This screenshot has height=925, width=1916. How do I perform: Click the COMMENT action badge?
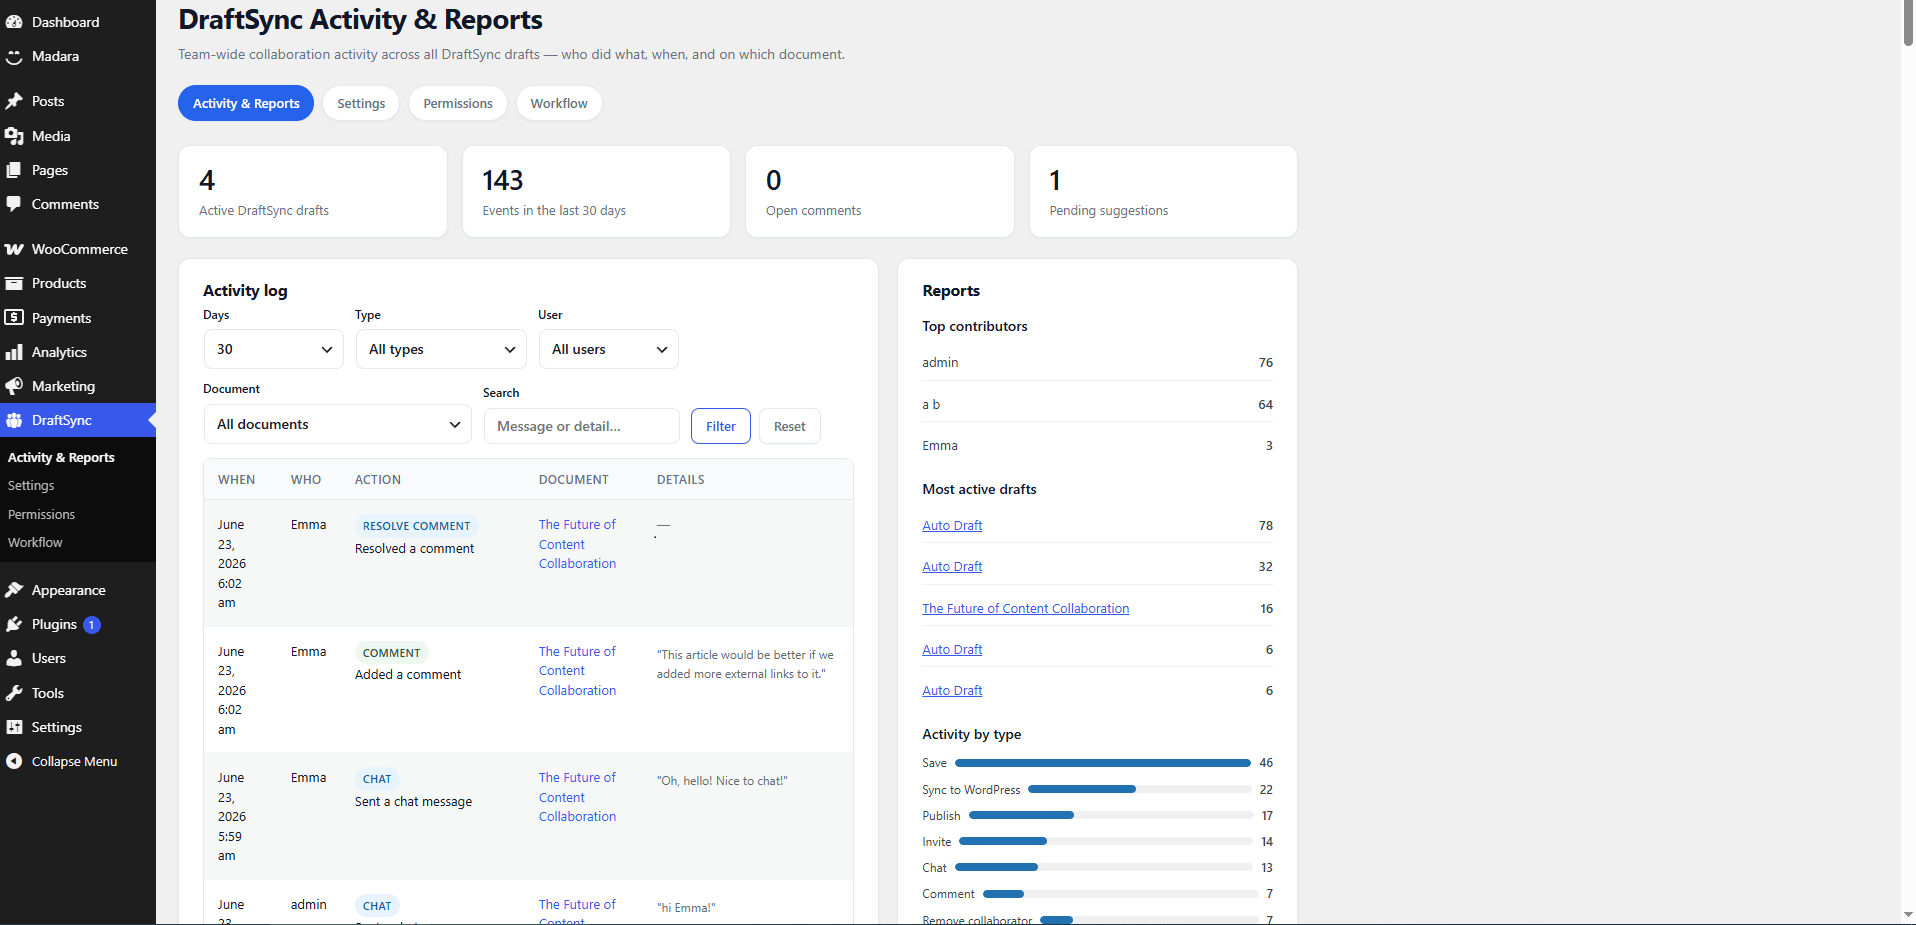click(391, 653)
